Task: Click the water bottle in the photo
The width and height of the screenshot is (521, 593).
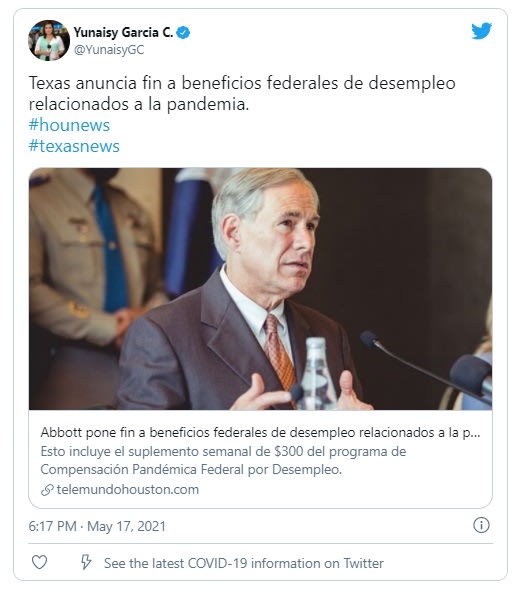Action: pyautogui.click(x=317, y=374)
